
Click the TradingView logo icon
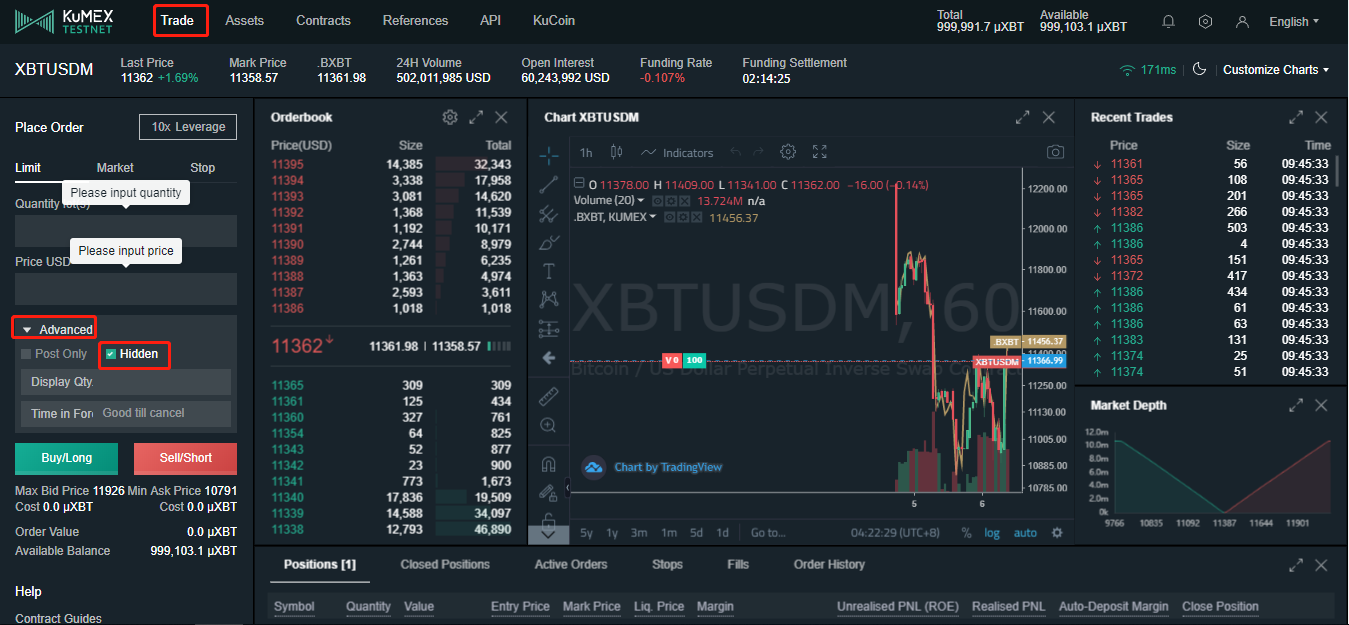tap(595, 467)
